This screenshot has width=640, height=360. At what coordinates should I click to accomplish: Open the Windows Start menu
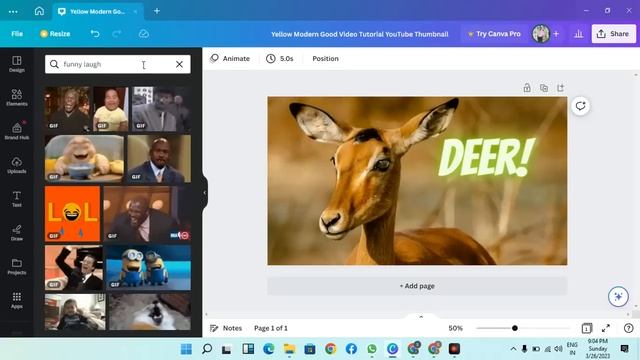coord(186,349)
